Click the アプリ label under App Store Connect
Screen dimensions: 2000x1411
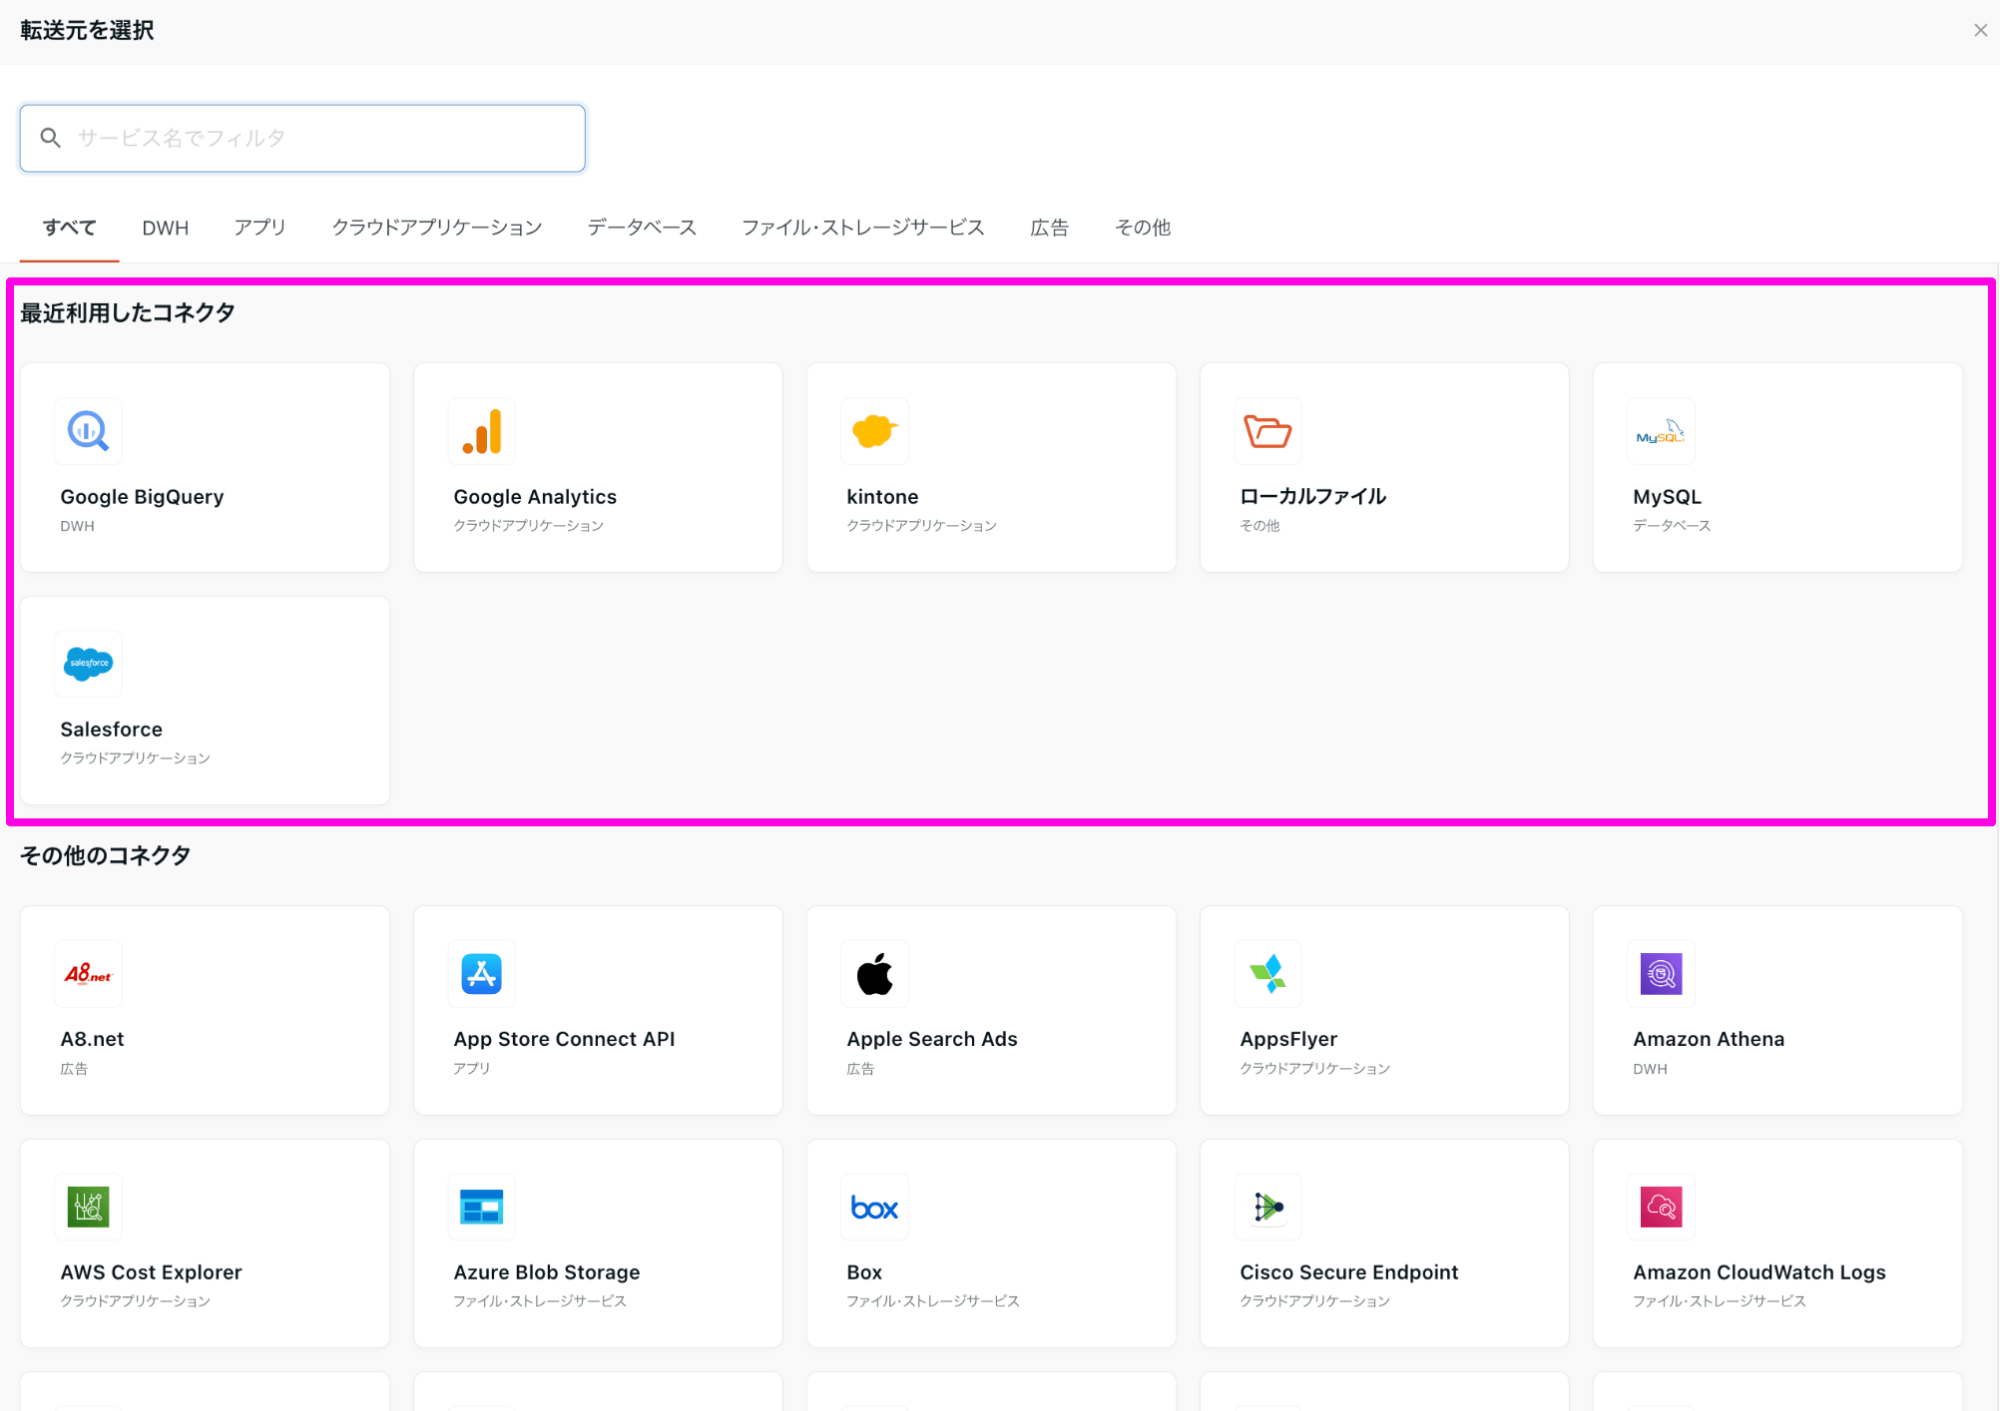pos(472,1068)
